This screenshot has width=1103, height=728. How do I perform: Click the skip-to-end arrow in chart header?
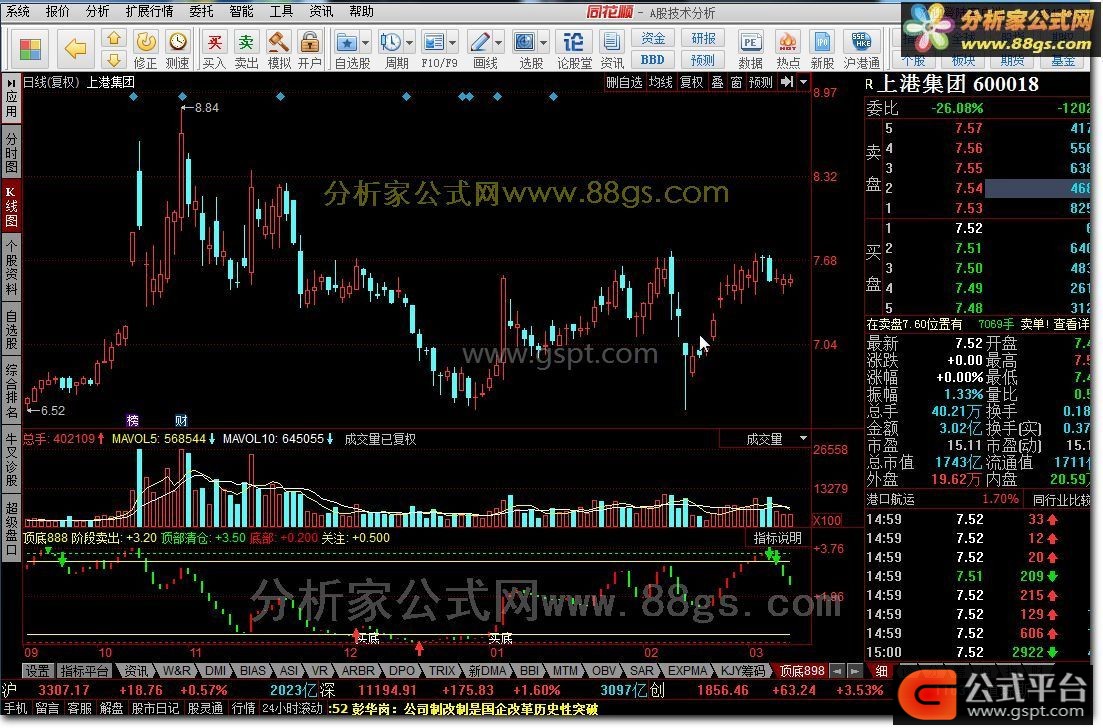click(x=787, y=82)
